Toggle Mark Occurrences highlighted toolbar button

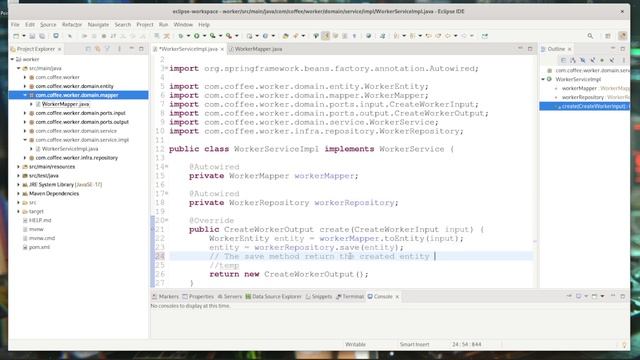pos(325,36)
